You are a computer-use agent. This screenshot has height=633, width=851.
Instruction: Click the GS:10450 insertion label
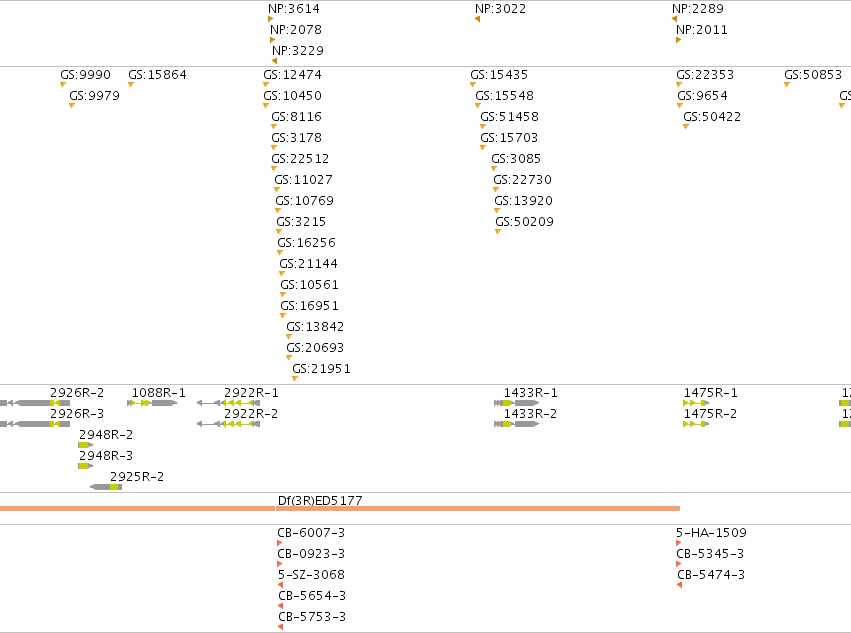293,96
